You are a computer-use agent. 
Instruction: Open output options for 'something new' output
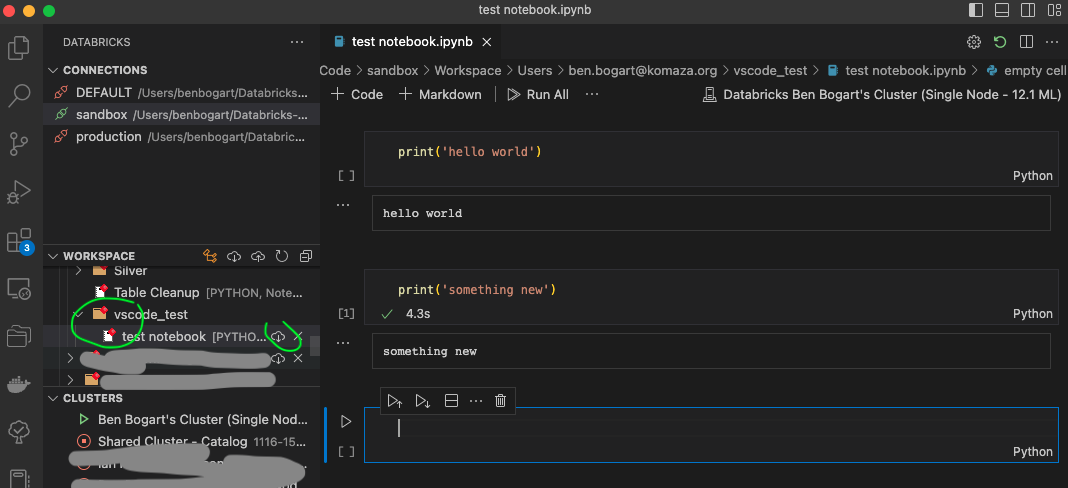click(345, 342)
